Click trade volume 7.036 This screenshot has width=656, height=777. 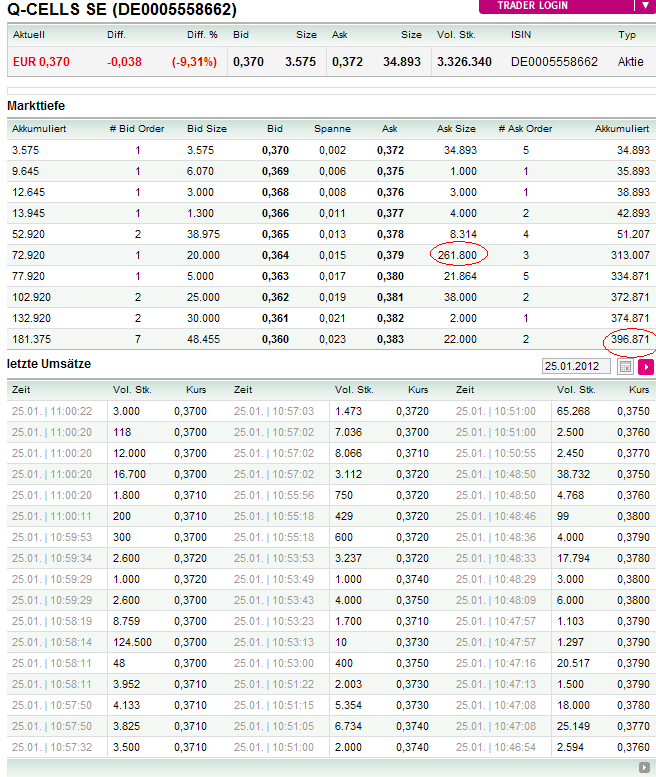pyautogui.click(x=348, y=432)
